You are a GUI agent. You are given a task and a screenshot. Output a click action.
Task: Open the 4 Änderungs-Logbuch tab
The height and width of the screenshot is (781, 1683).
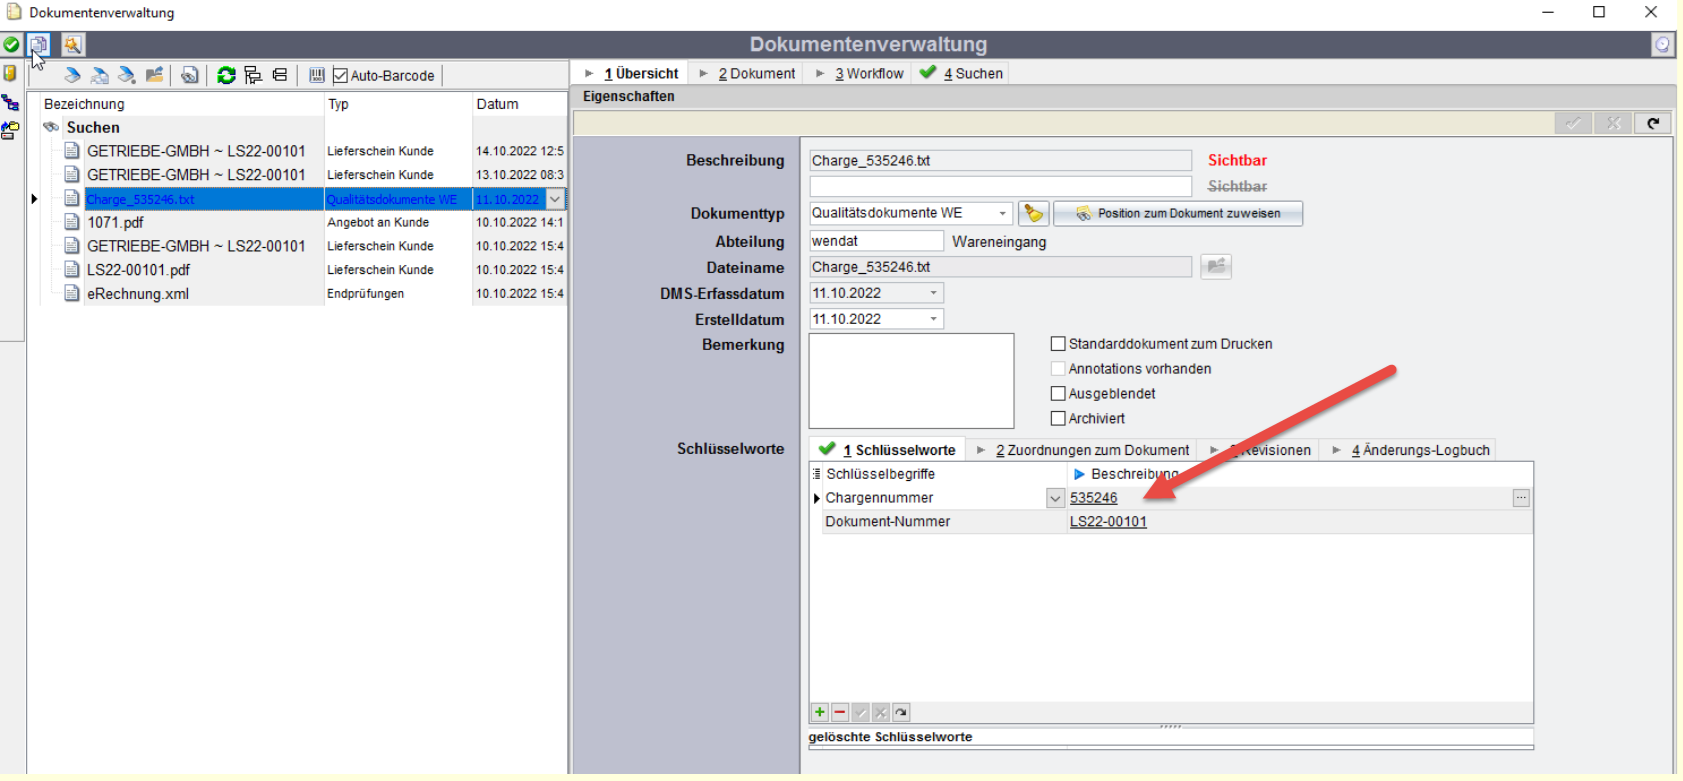coord(1411,450)
